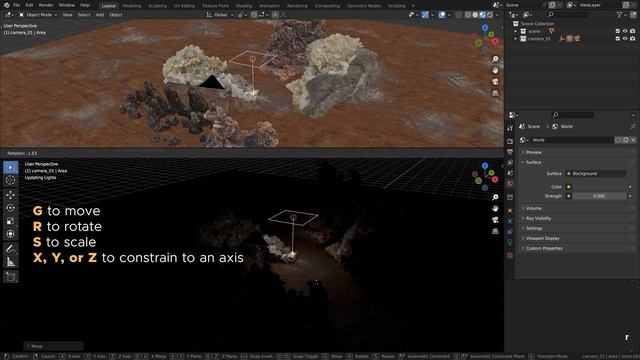Screen dimensions: 640x360
Task: Open the Scene properties tab
Action: click(x=510, y=173)
